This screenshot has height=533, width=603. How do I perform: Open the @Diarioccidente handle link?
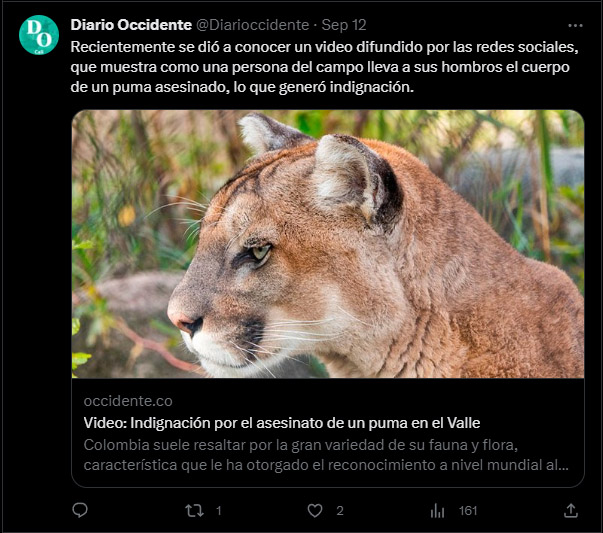(x=253, y=25)
